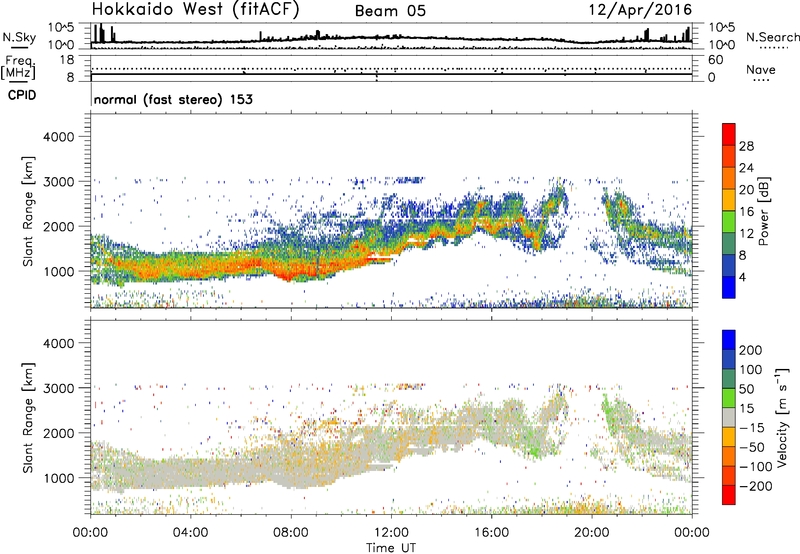The image size is (800, 554).
Task: Click the "CPID" row label
Action: [22, 95]
